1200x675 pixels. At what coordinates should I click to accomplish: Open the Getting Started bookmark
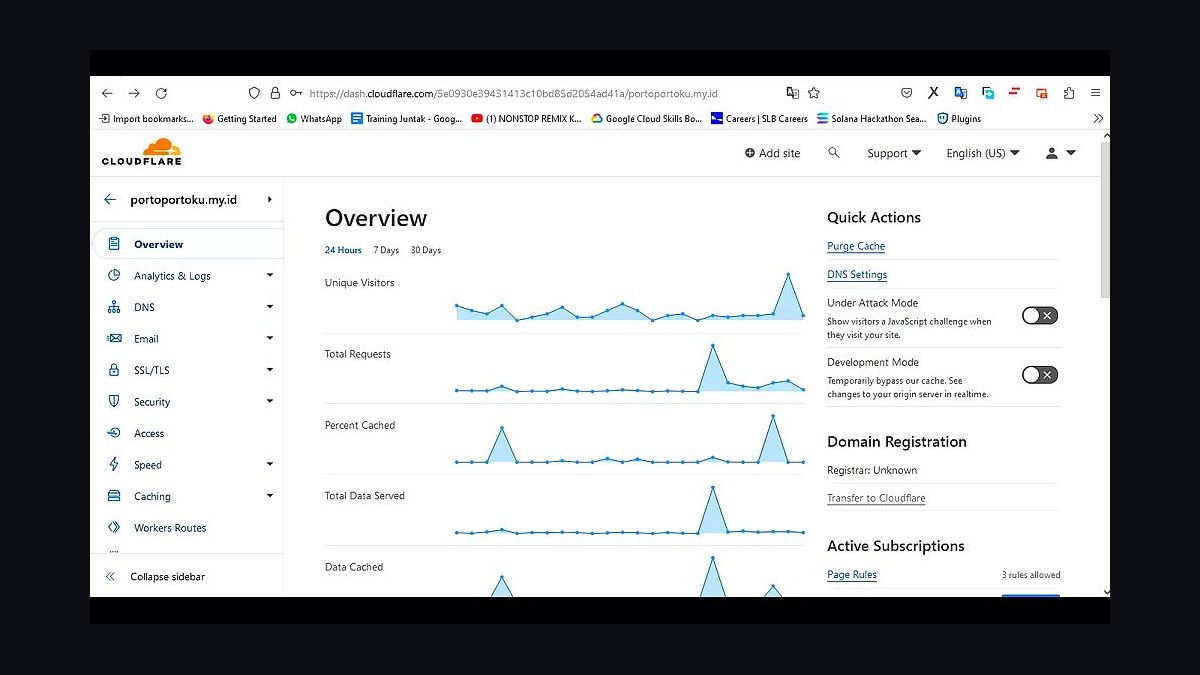(239, 118)
